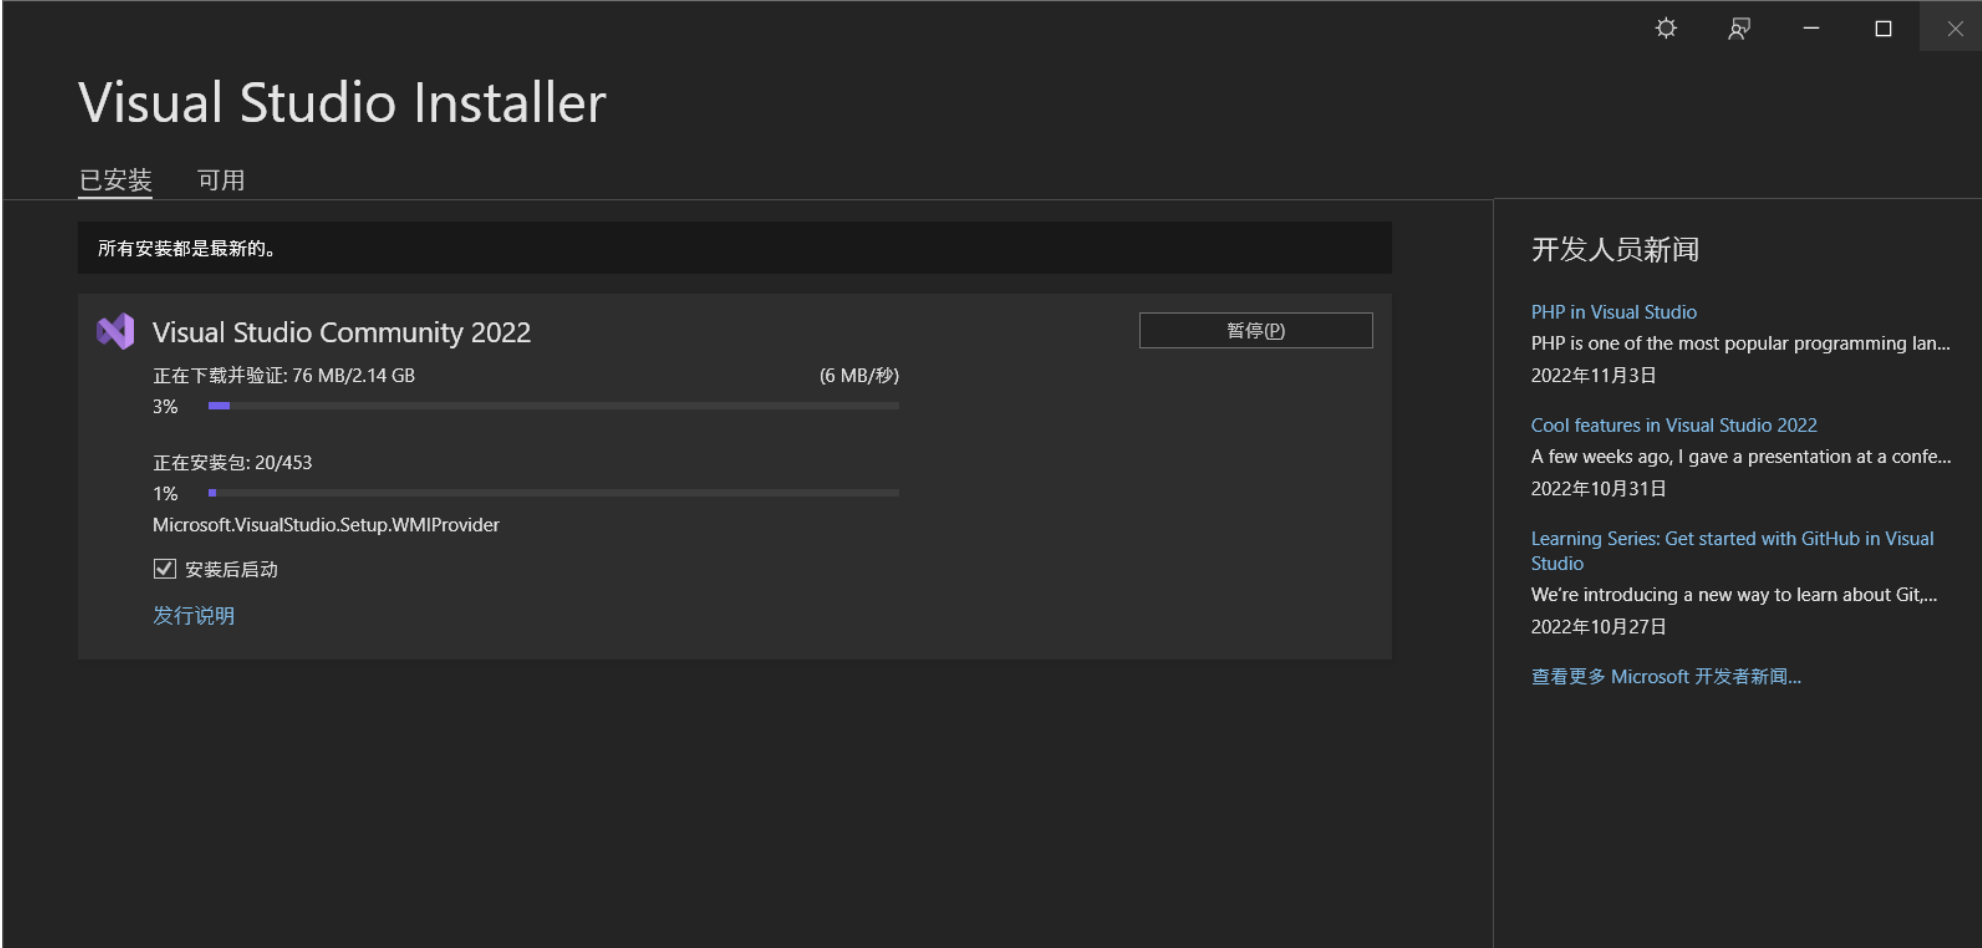This screenshot has width=1982, height=948.
Task: Click the 2022年10月31日 date text
Action: [x=1598, y=489]
